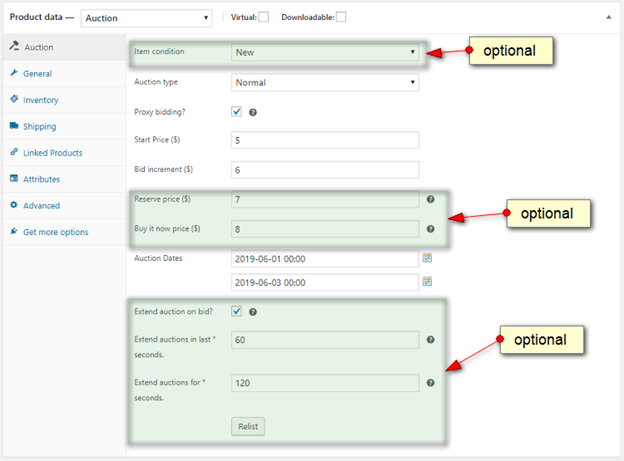The height and width of the screenshot is (461, 624).
Task: Open the Get more options link
Action: [x=55, y=232]
